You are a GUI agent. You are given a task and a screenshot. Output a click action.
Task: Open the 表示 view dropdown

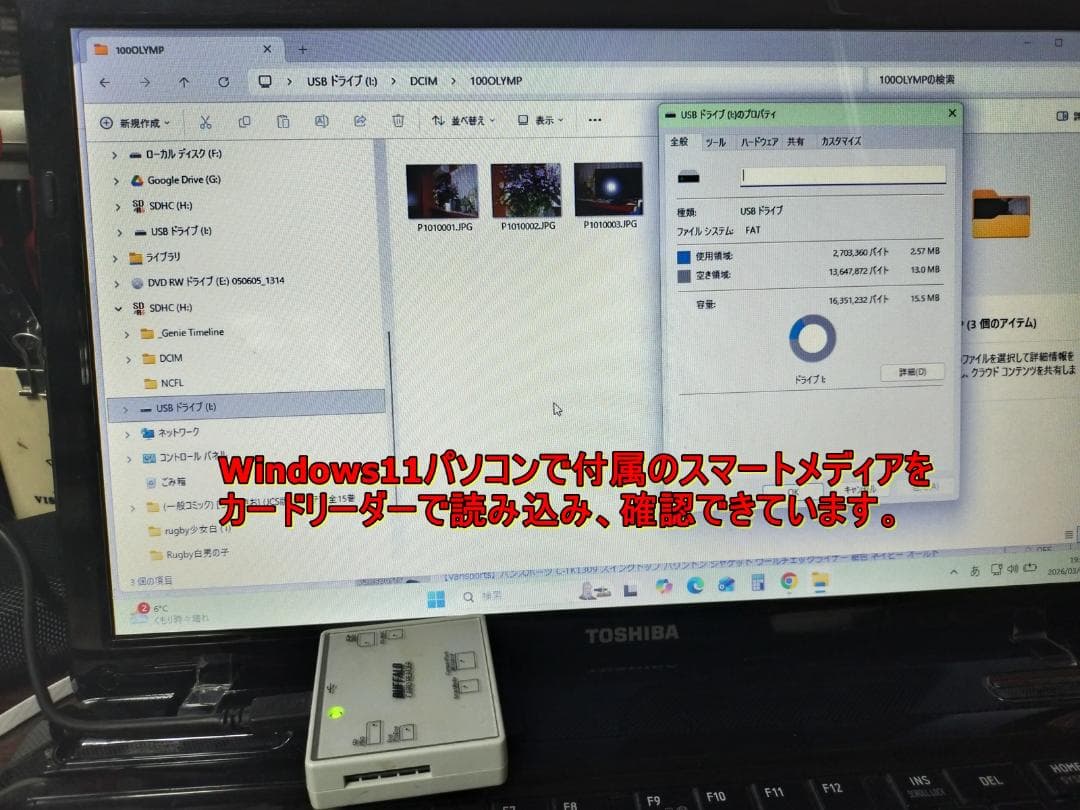coord(541,120)
